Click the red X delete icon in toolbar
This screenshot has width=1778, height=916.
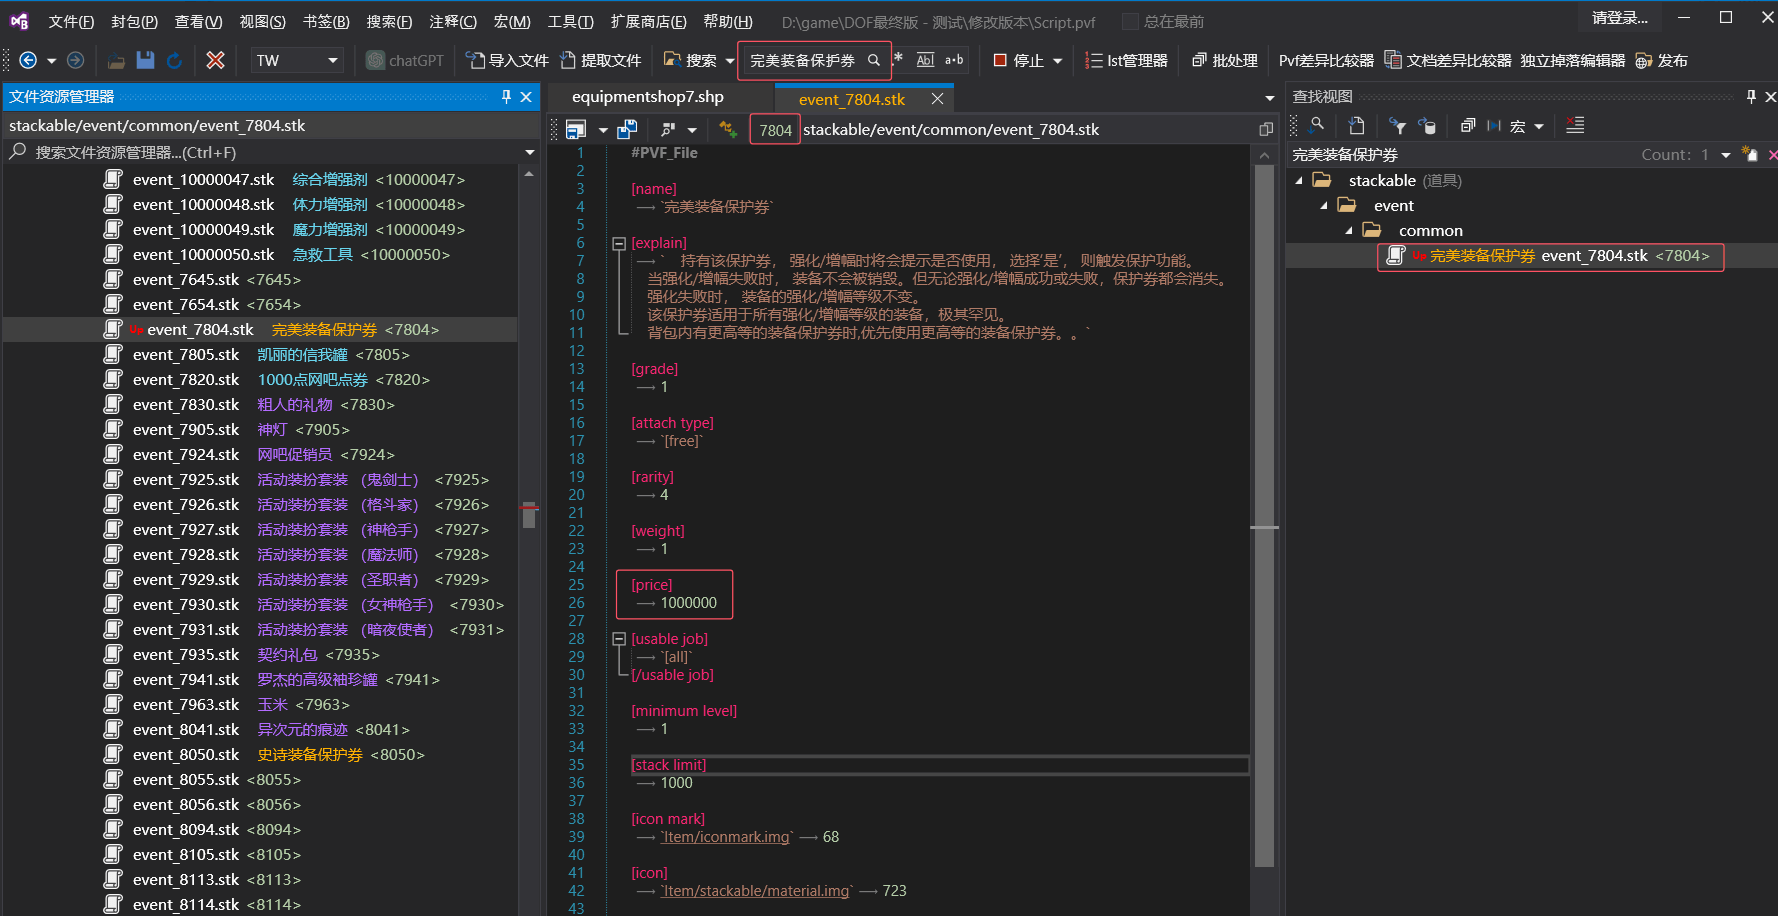[215, 60]
